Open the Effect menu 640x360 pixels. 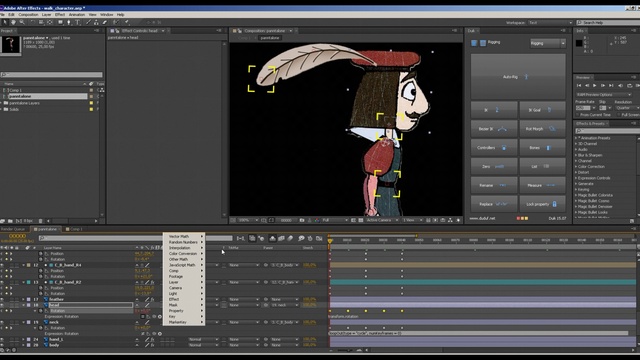pyautogui.click(x=60, y=15)
